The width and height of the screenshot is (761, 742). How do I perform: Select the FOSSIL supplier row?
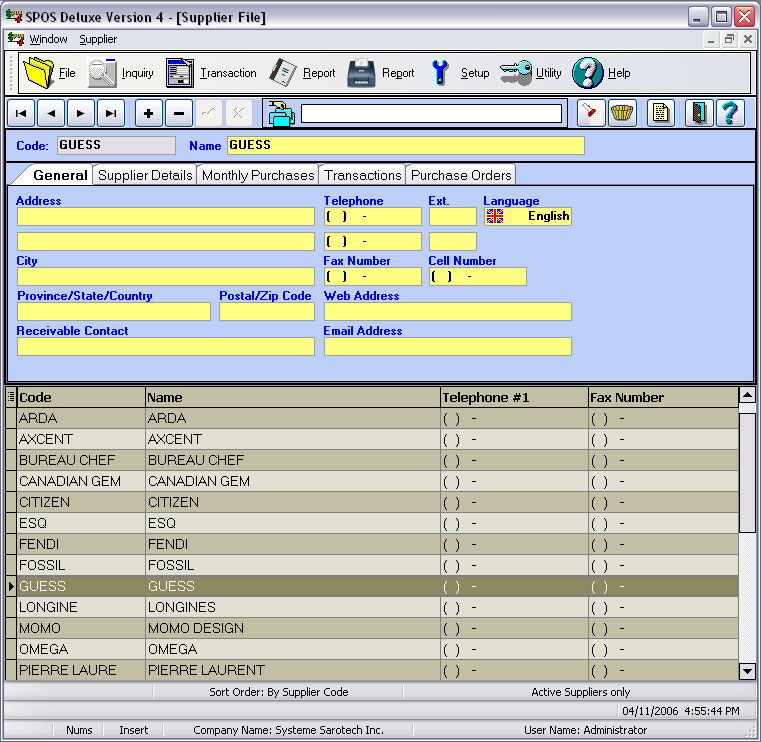pos(372,565)
